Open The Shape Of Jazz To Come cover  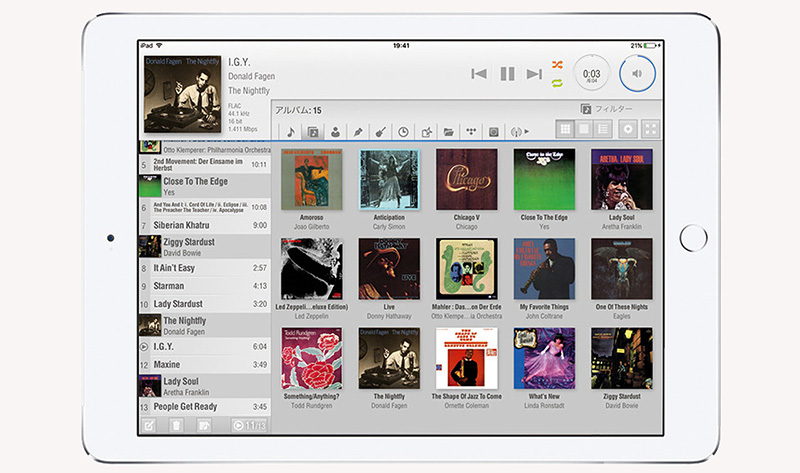(466, 358)
